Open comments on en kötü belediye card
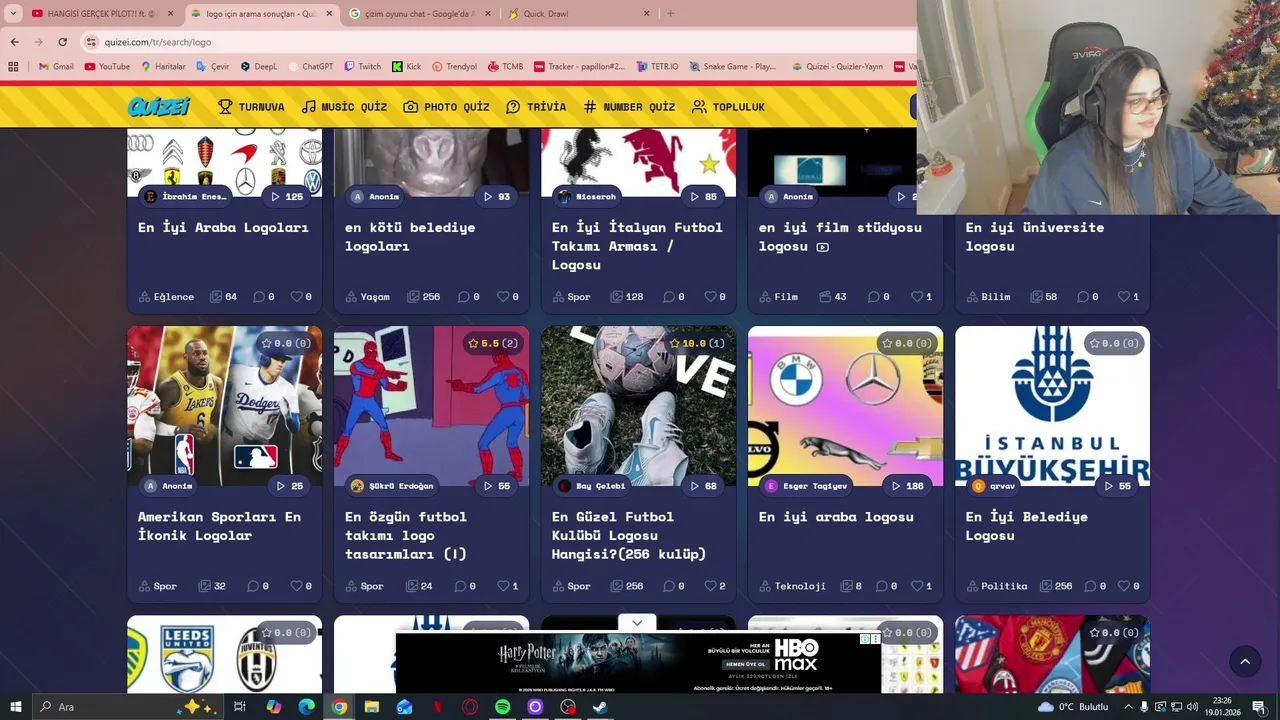This screenshot has height=720, width=1280. [x=468, y=297]
